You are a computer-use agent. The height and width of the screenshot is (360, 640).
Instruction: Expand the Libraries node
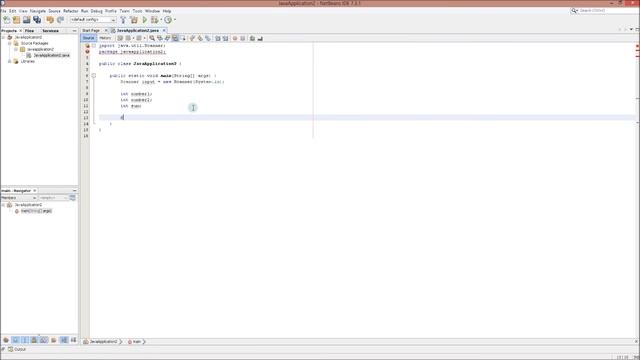10,61
